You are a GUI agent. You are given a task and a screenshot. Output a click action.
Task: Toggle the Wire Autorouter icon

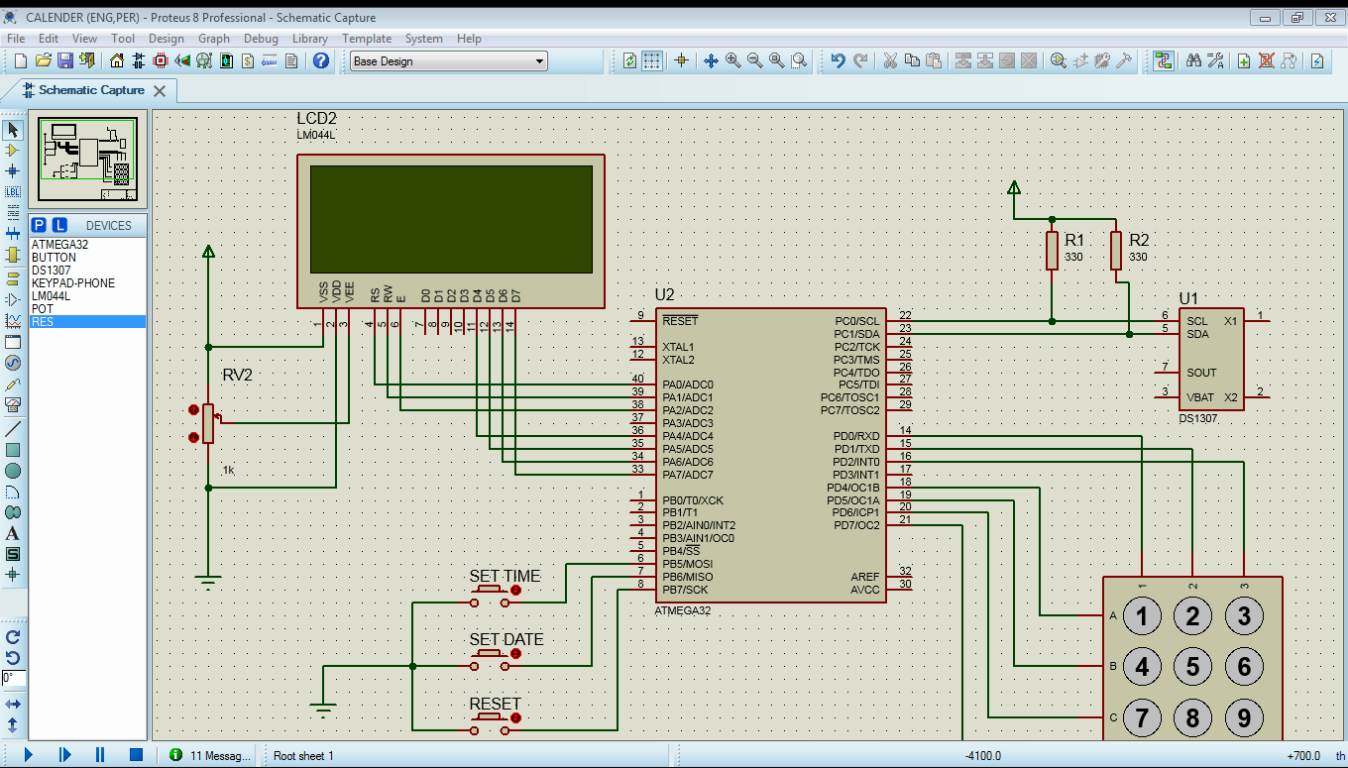[x=1163, y=61]
